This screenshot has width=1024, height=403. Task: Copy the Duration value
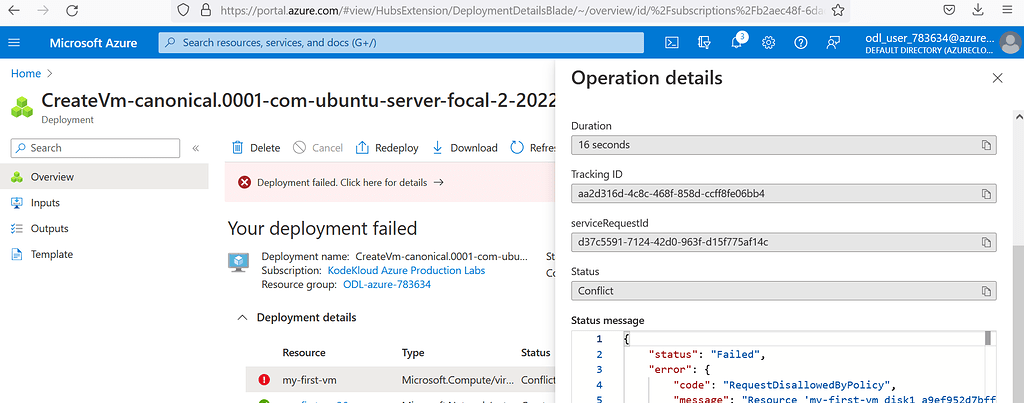tap(986, 145)
